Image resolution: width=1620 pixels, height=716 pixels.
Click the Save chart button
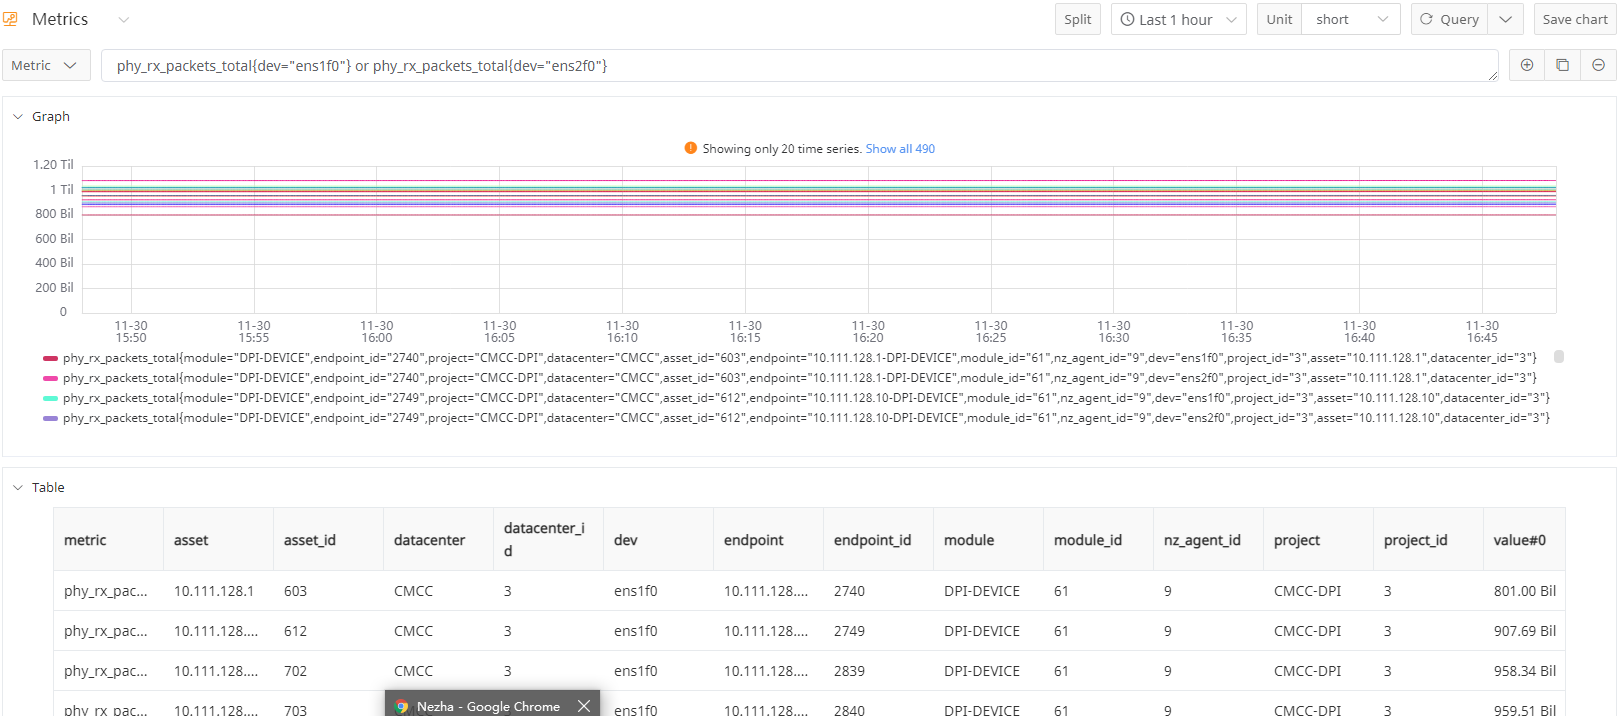(x=1574, y=19)
